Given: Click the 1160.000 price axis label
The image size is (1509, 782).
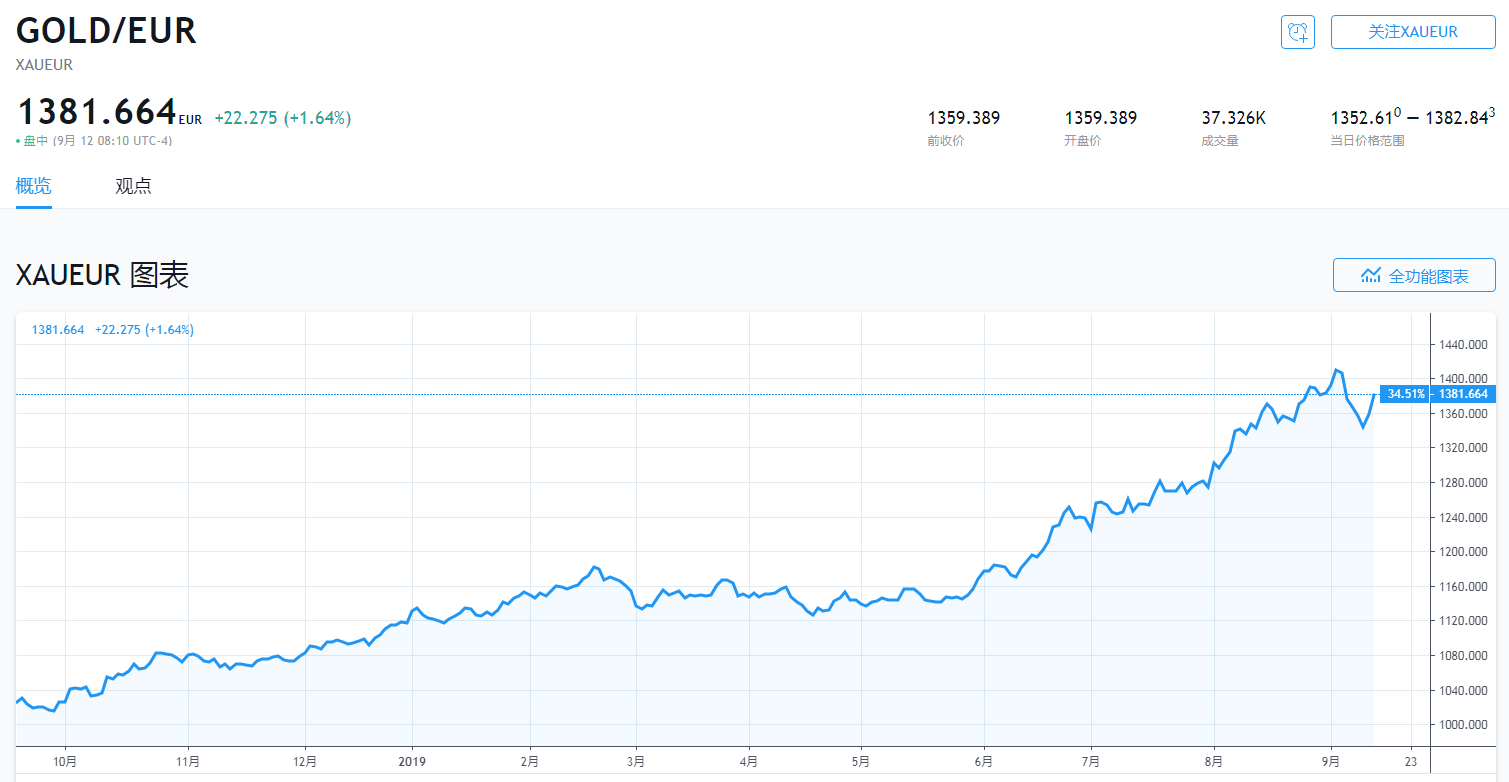Looking at the screenshot, I should point(1465,586).
